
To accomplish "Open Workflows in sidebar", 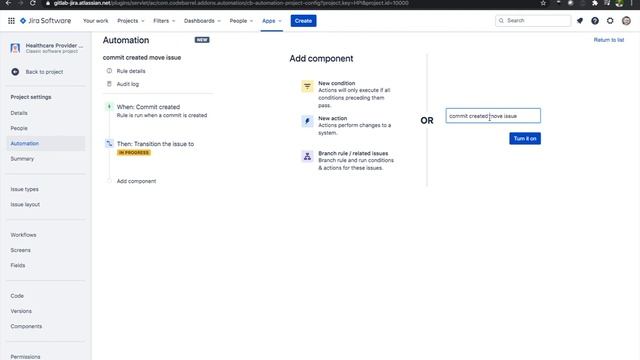I will pos(23,235).
